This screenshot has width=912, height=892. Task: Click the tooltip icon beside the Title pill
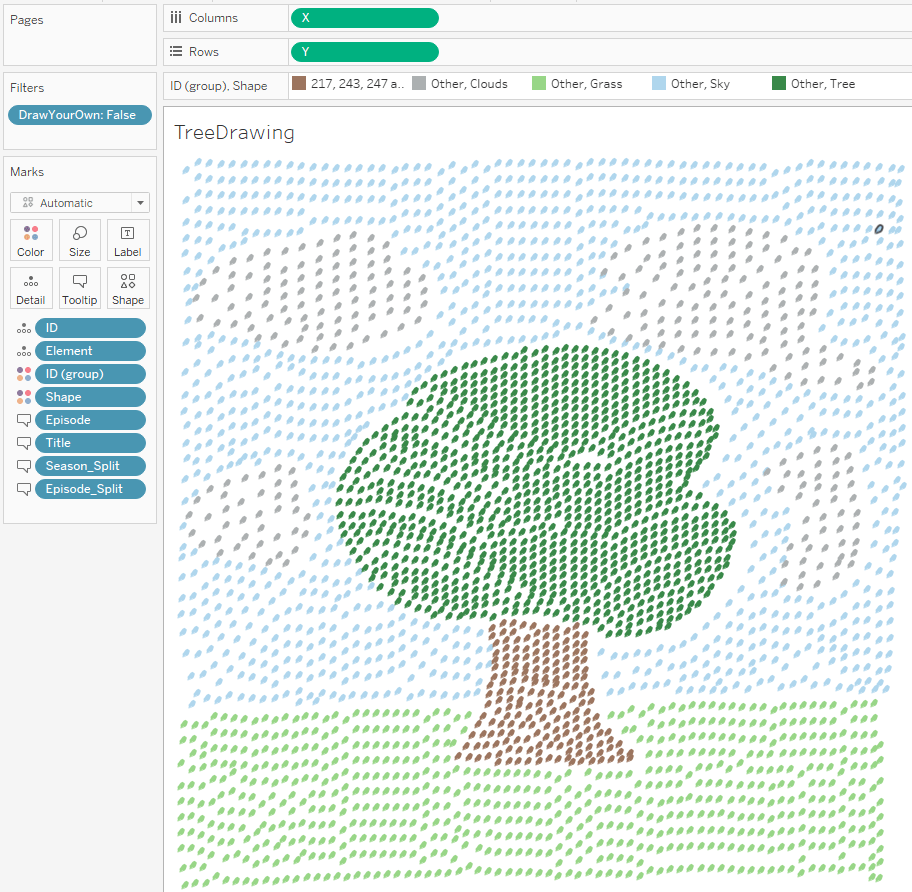pyautogui.click(x=24, y=443)
